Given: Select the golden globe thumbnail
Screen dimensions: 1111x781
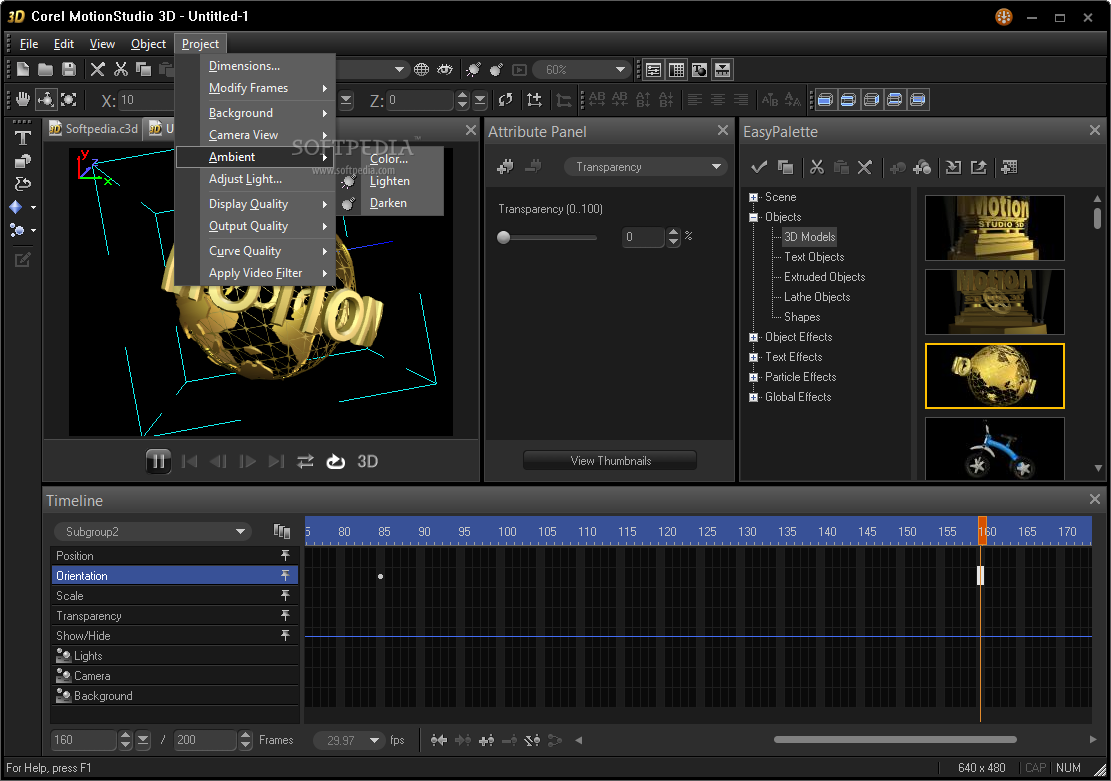Looking at the screenshot, I should point(994,376).
